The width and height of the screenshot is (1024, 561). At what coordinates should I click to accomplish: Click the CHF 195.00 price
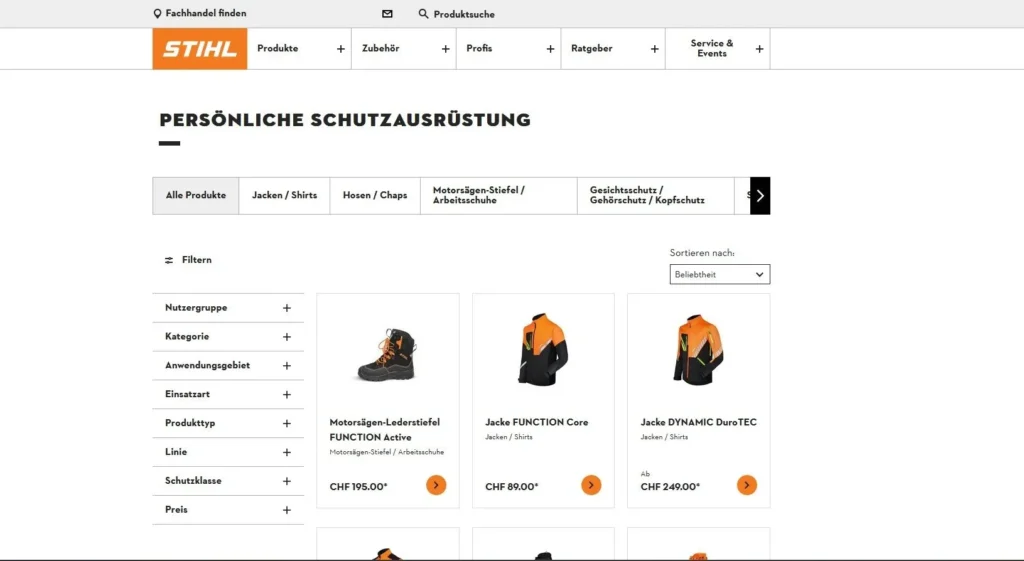pos(359,487)
